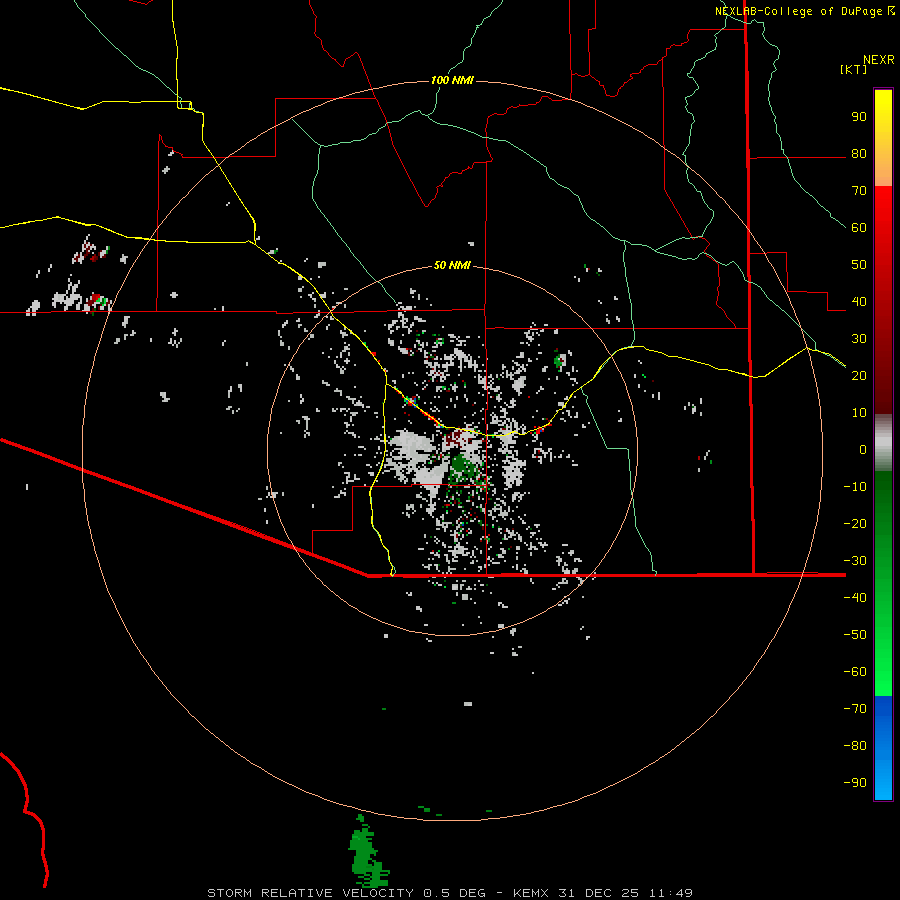Screen dimensions: 900x900
Task: Click the -20 value on the velocity scale
Action: tap(855, 523)
